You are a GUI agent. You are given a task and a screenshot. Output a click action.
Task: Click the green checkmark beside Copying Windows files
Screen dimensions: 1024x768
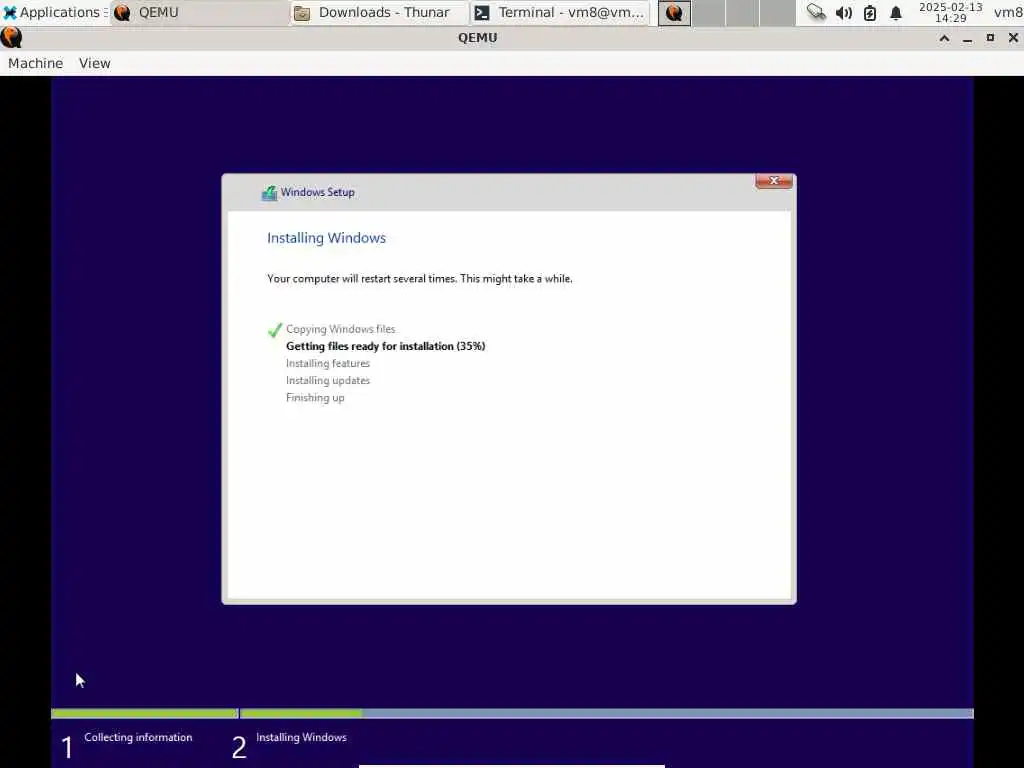coord(275,330)
